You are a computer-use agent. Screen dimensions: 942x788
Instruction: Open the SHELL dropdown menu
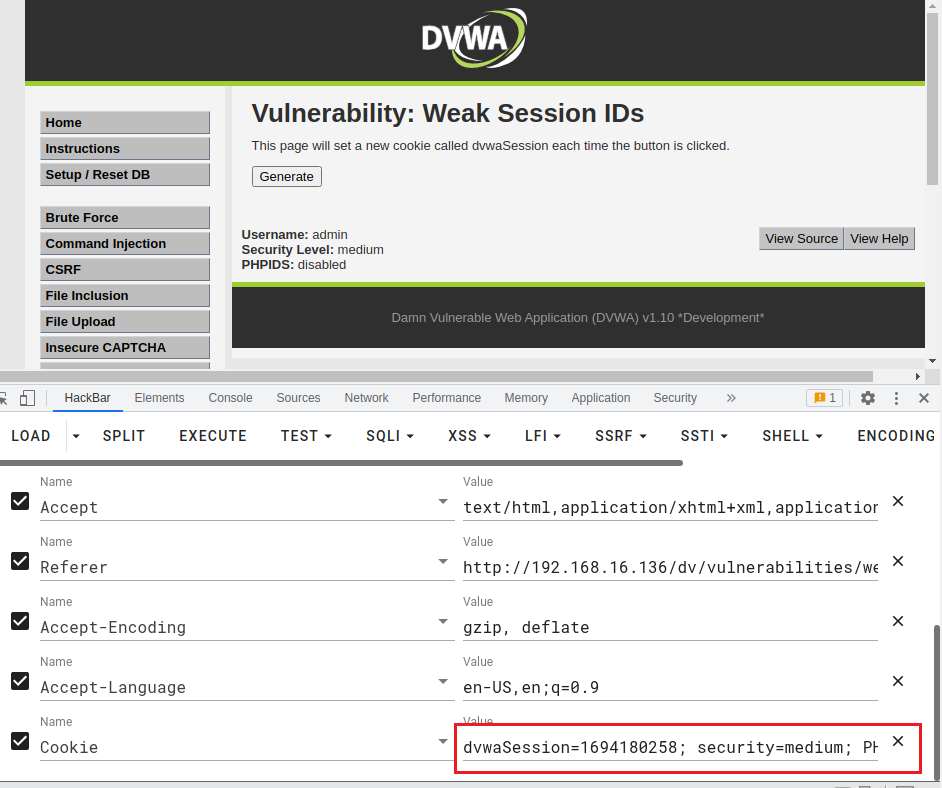click(792, 436)
